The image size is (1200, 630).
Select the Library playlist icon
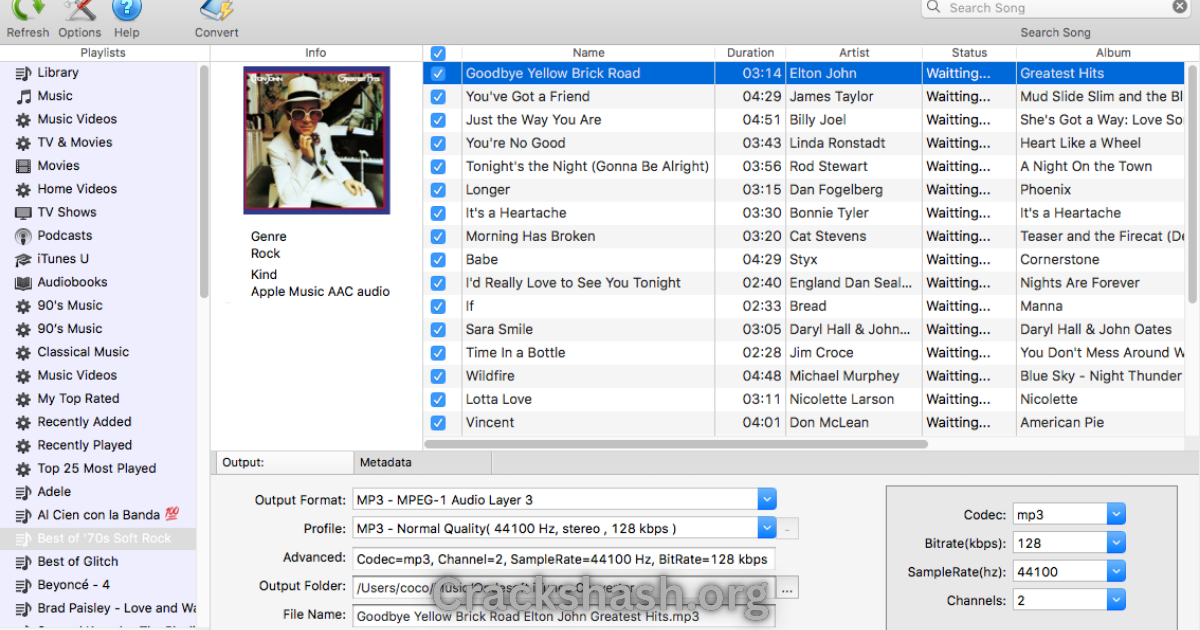click(23, 73)
